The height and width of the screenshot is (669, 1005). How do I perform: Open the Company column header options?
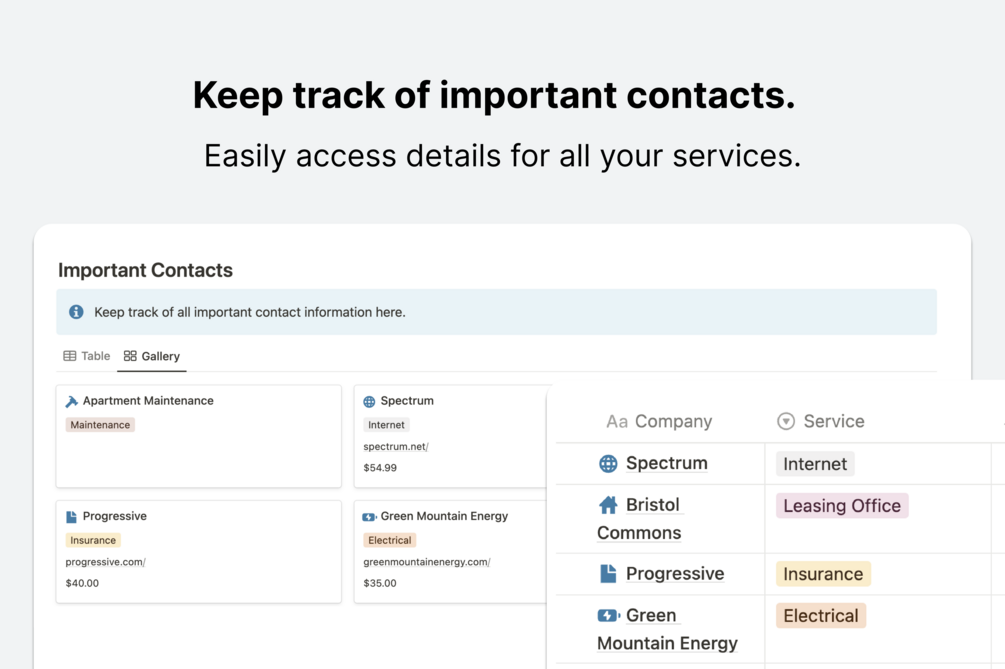[660, 421]
